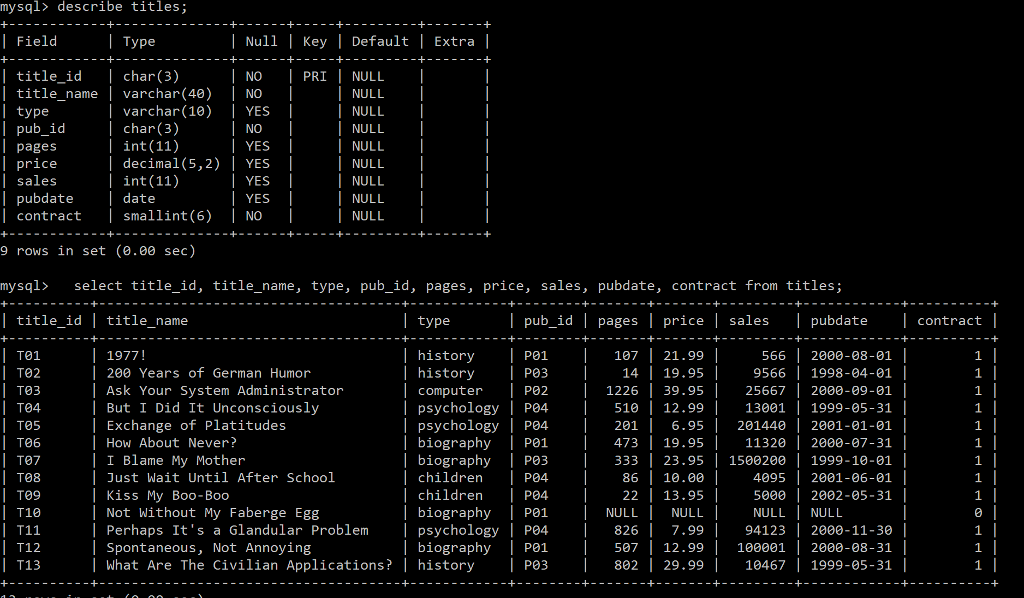Select the psychology type for T04
1024x598 pixels.
[458, 407]
